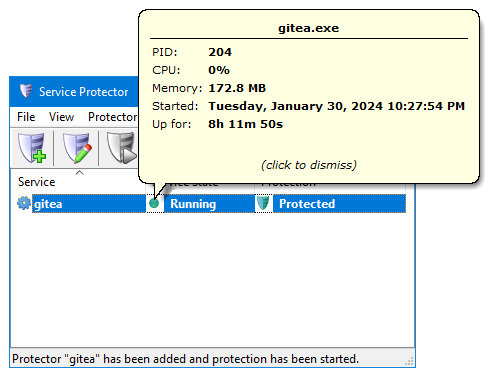Click the Protected status text
This screenshot has height=377, width=490.
pyautogui.click(x=307, y=204)
